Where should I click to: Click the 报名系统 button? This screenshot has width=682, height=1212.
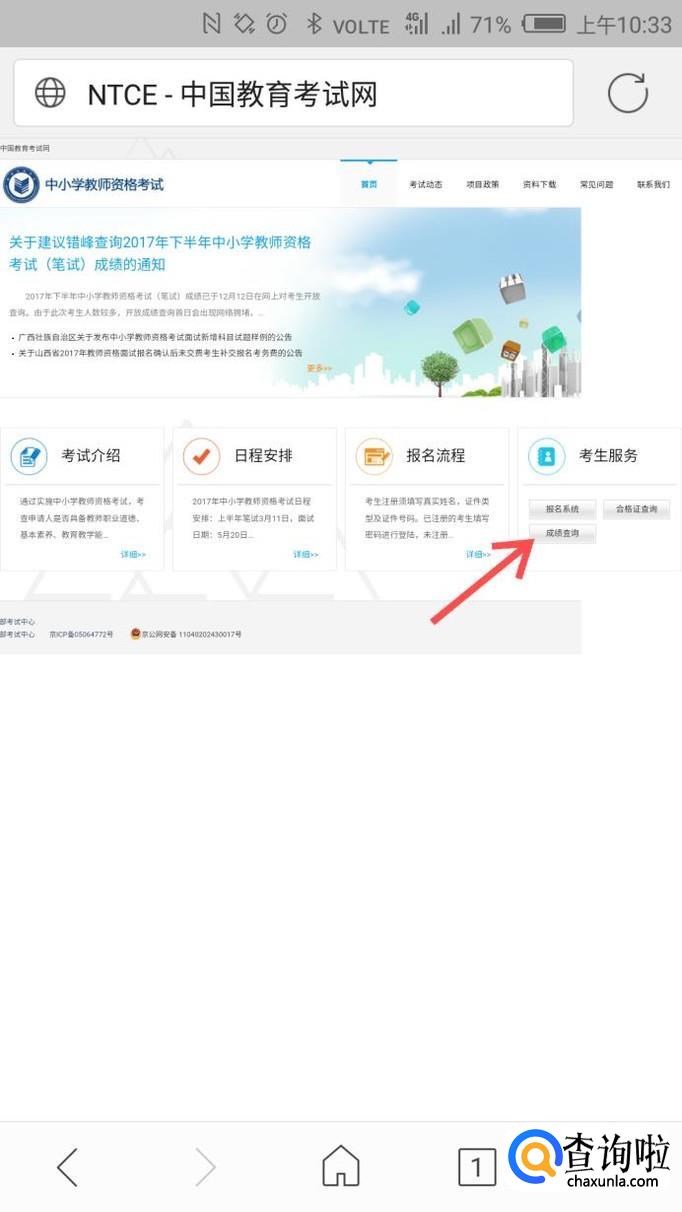[562, 509]
